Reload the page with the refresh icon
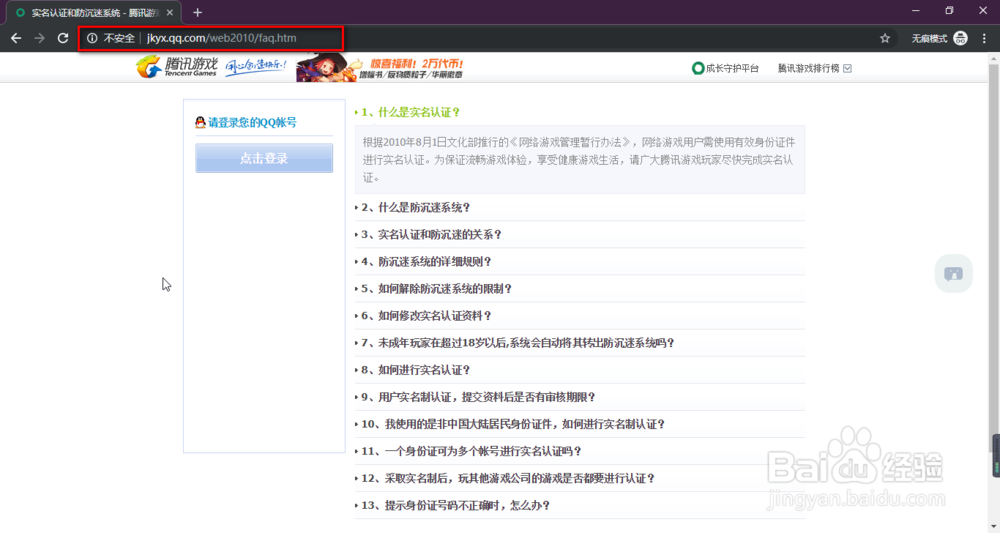1000x533 pixels. click(62, 38)
